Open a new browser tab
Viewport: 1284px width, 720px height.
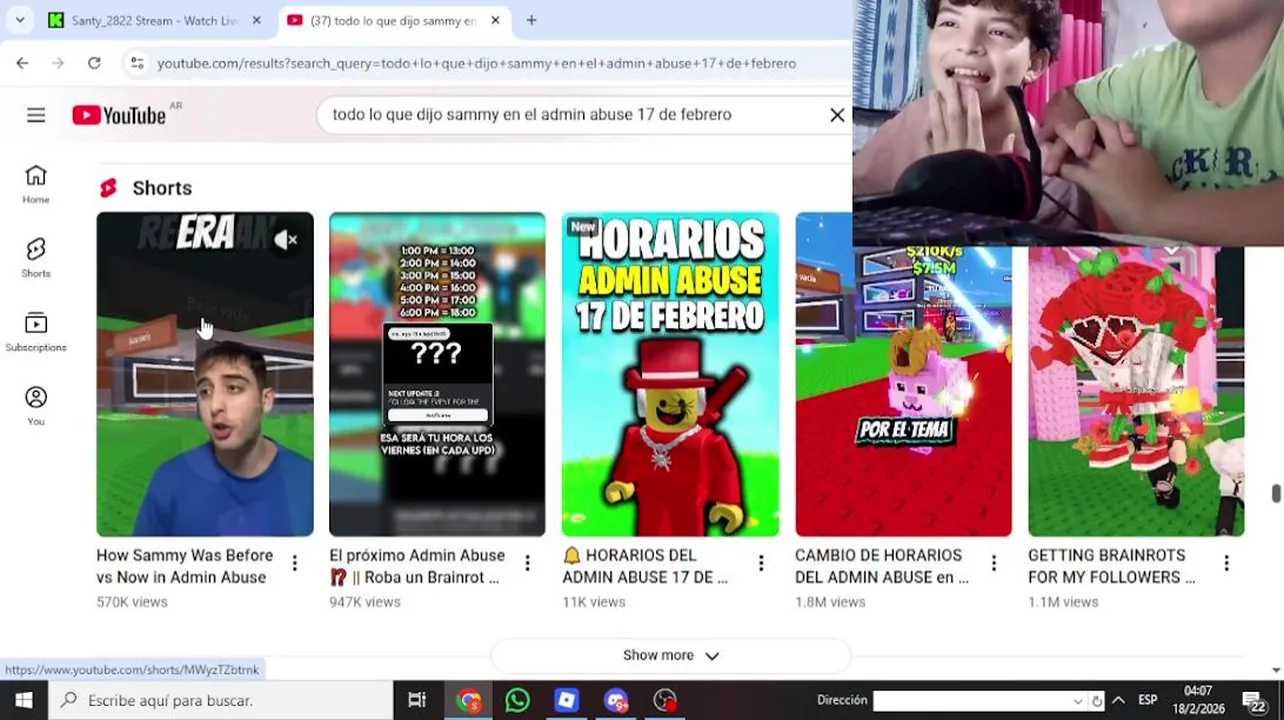531,20
